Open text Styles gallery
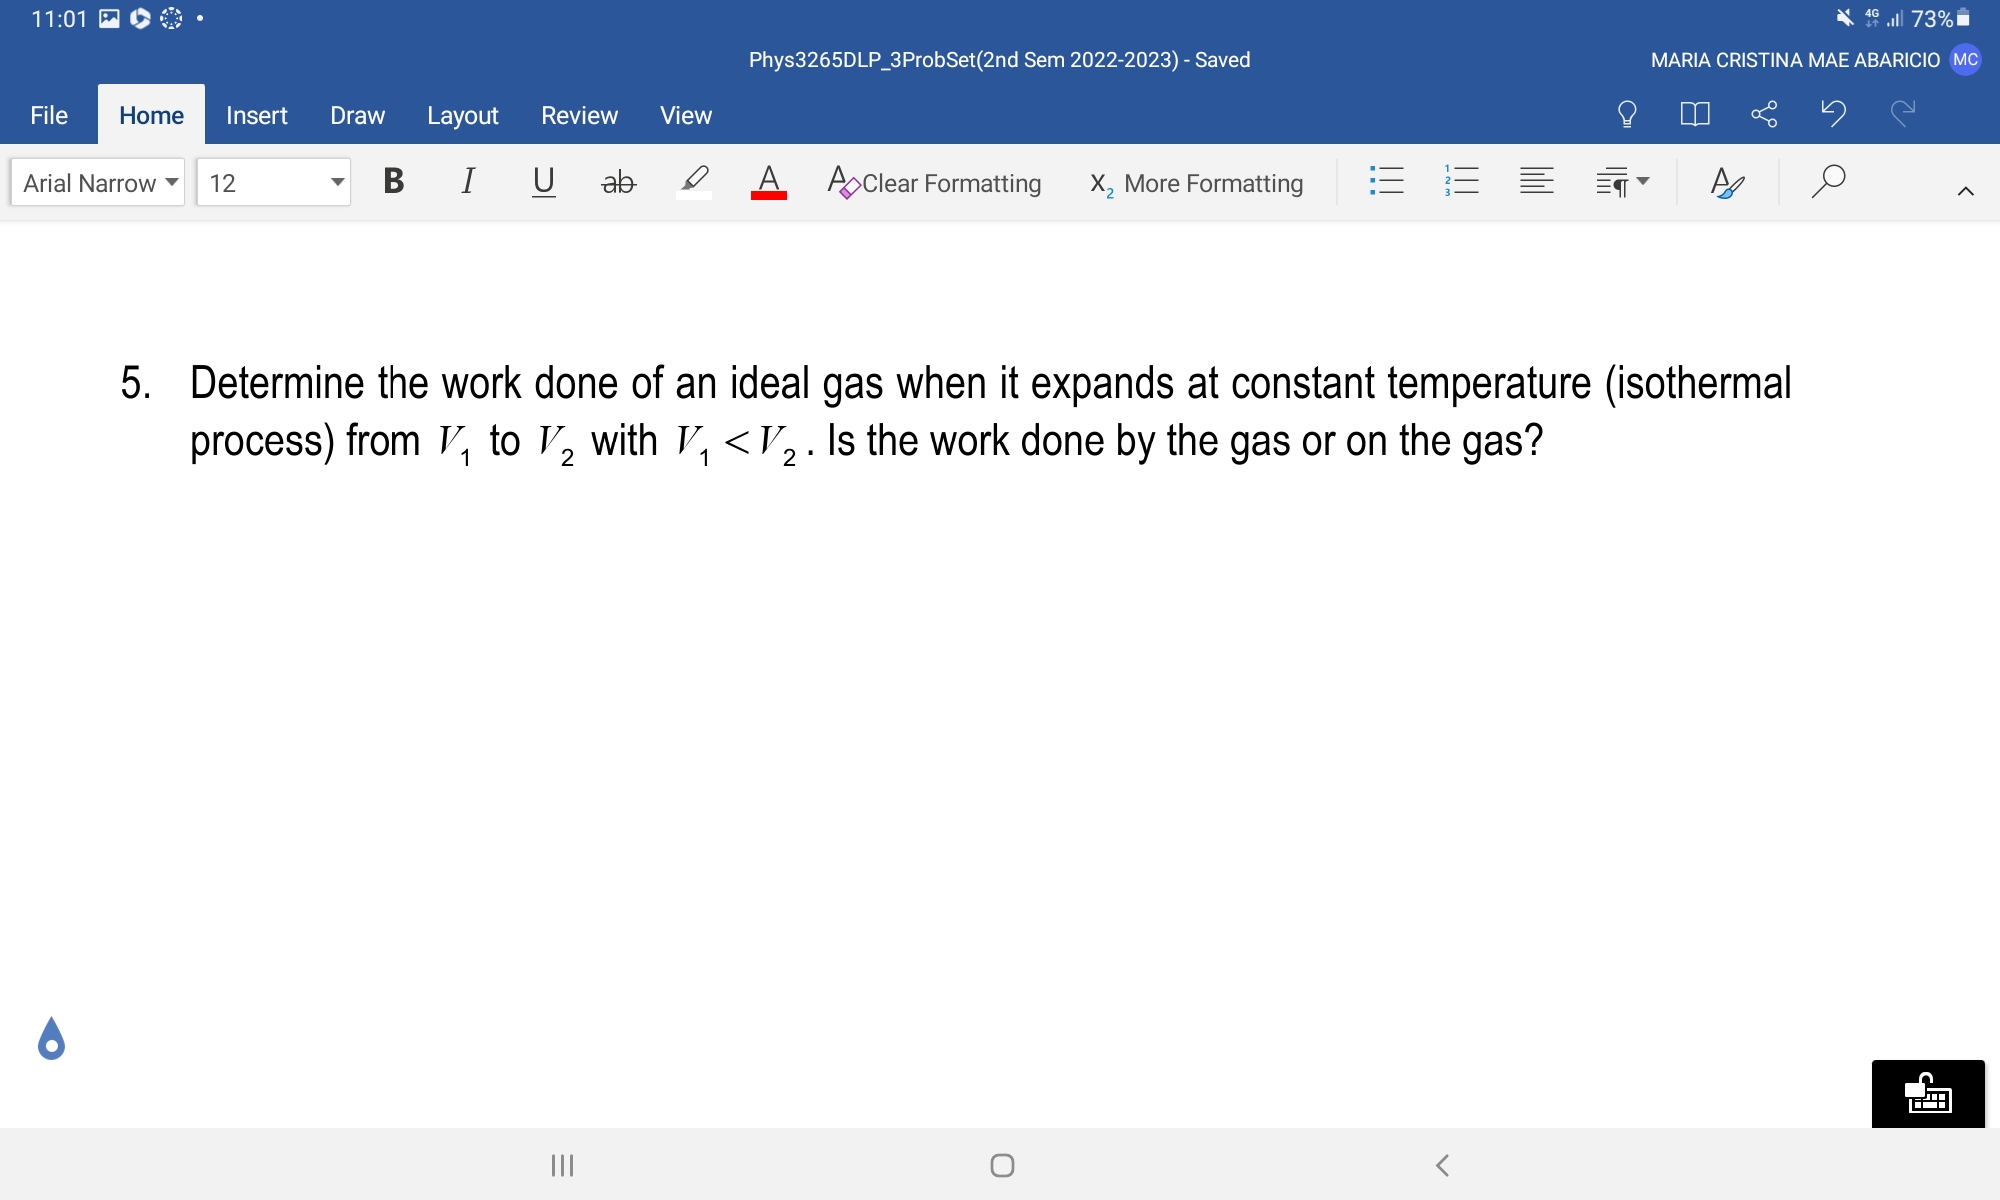Viewport: 2000px width, 1200px height. 1727,182
